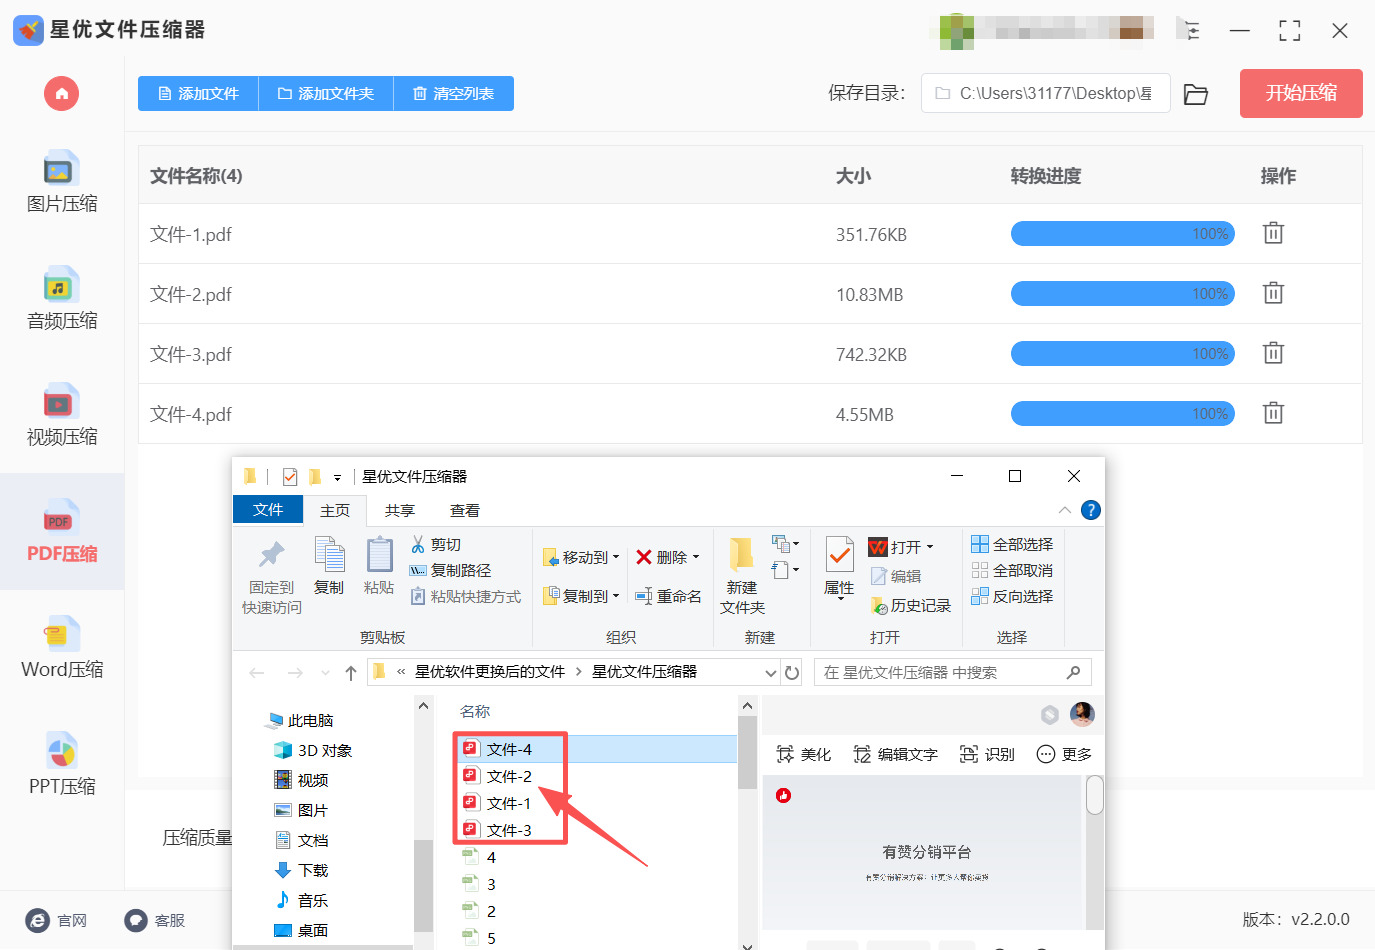Image resolution: width=1375 pixels, height=950 pixels.
Task: Open 属性 properties in ribbon
Action: tap(839, 566)
